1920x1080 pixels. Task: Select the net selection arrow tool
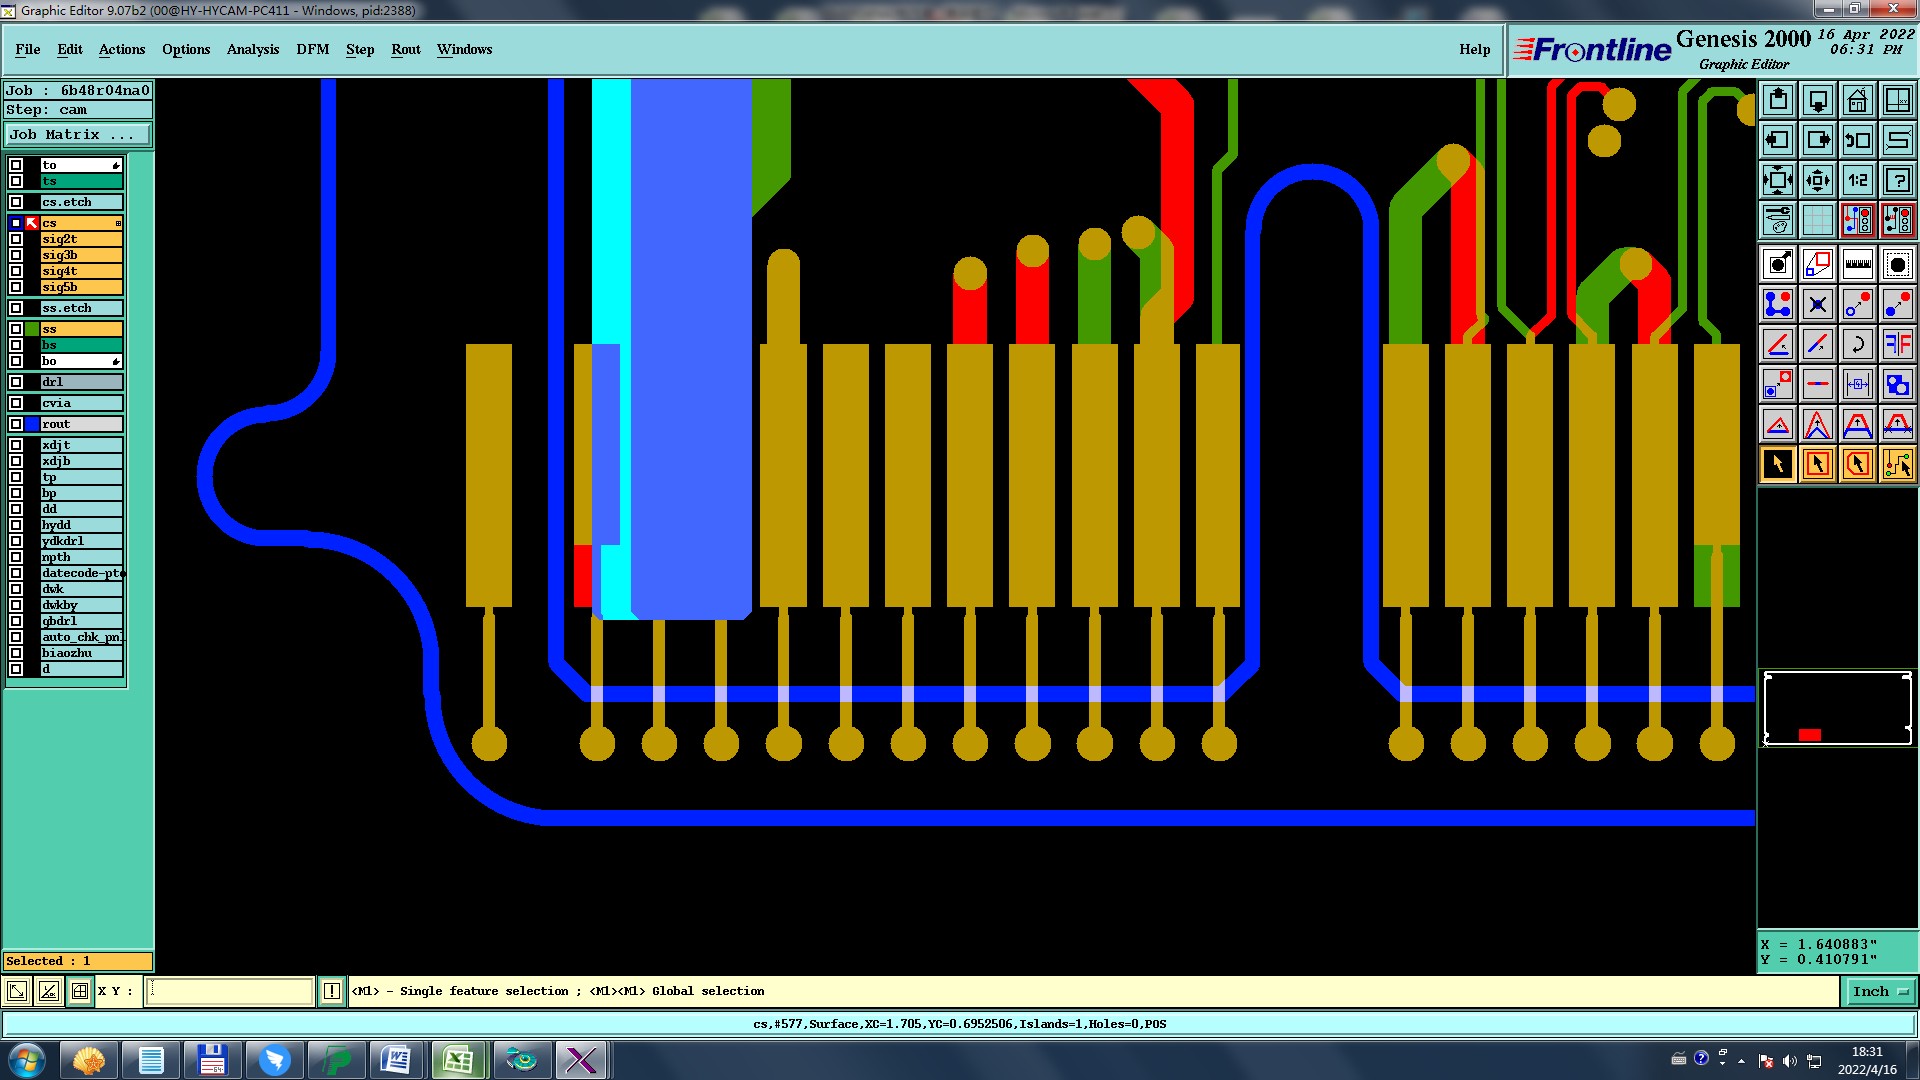(x=1897, y=464)
